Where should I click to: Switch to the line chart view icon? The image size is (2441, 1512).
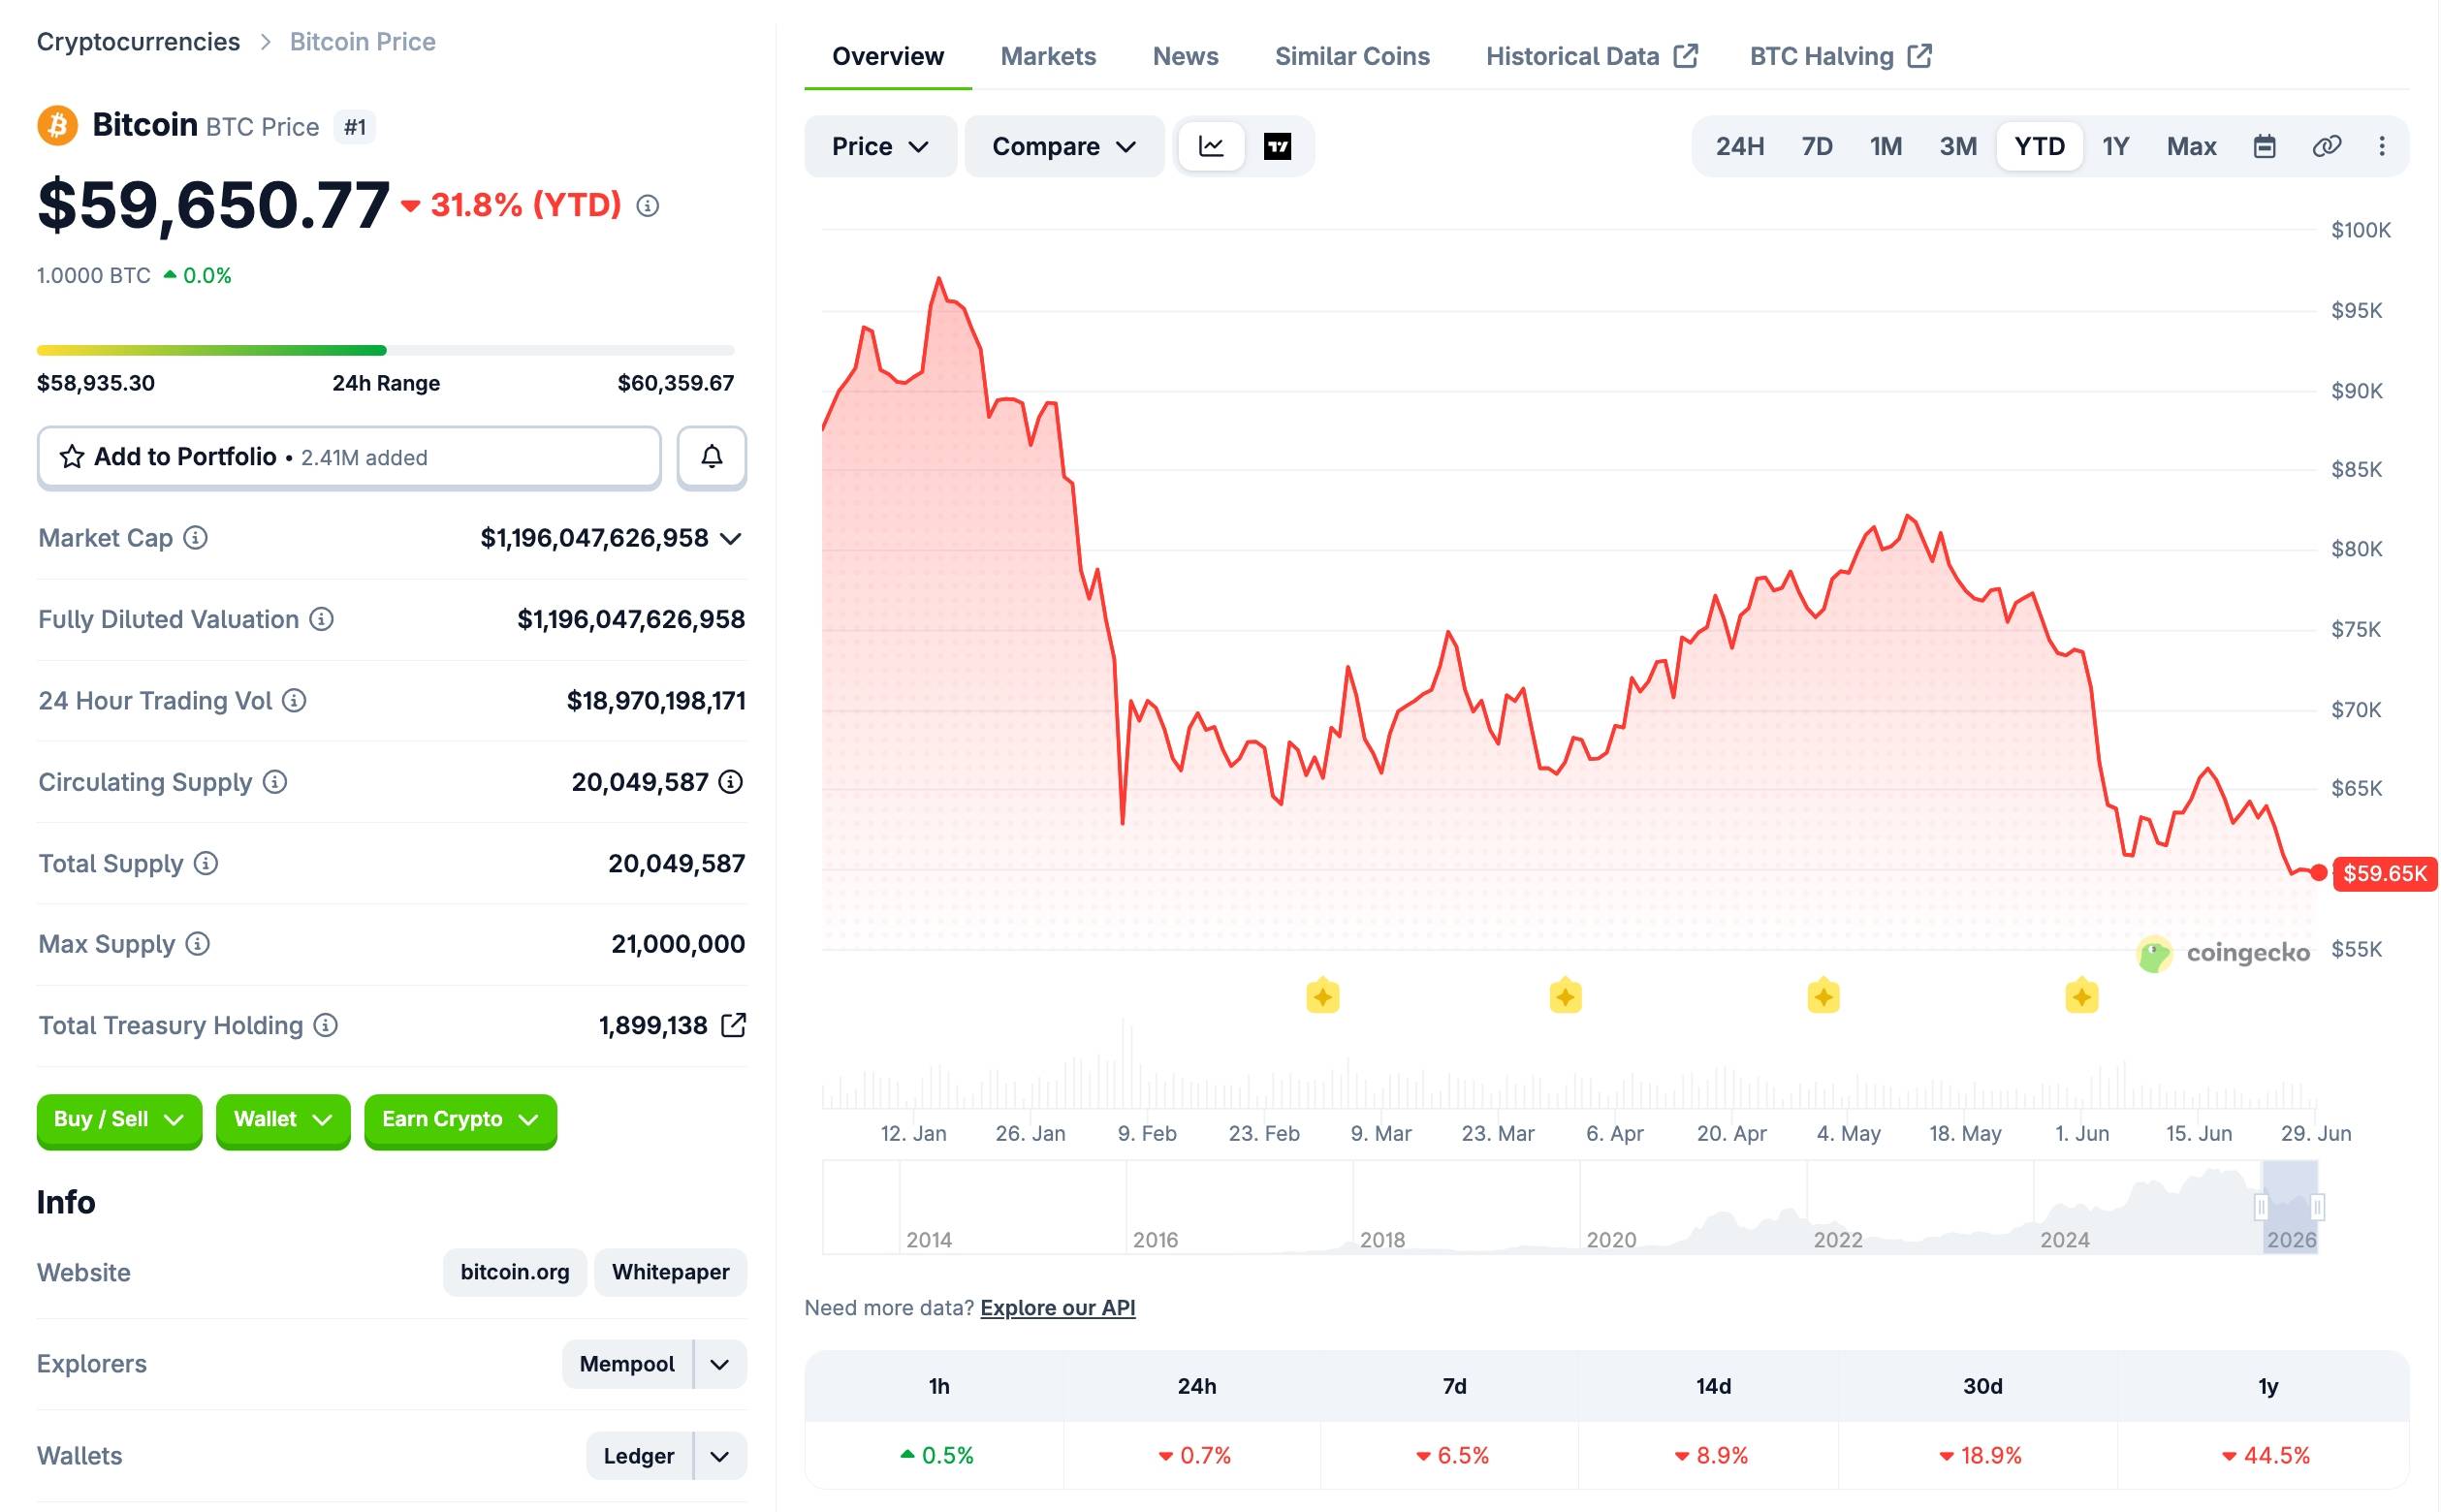(1211, 146)
